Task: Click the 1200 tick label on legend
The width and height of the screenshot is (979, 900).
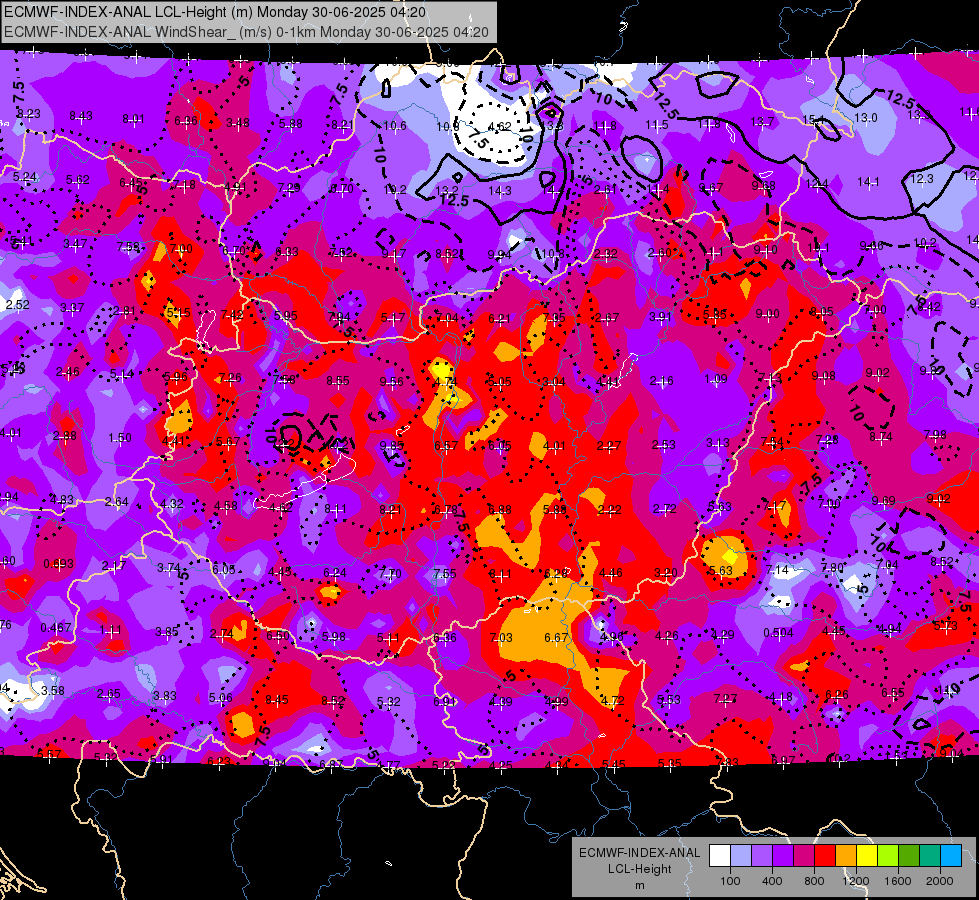Action: [856, 881]
